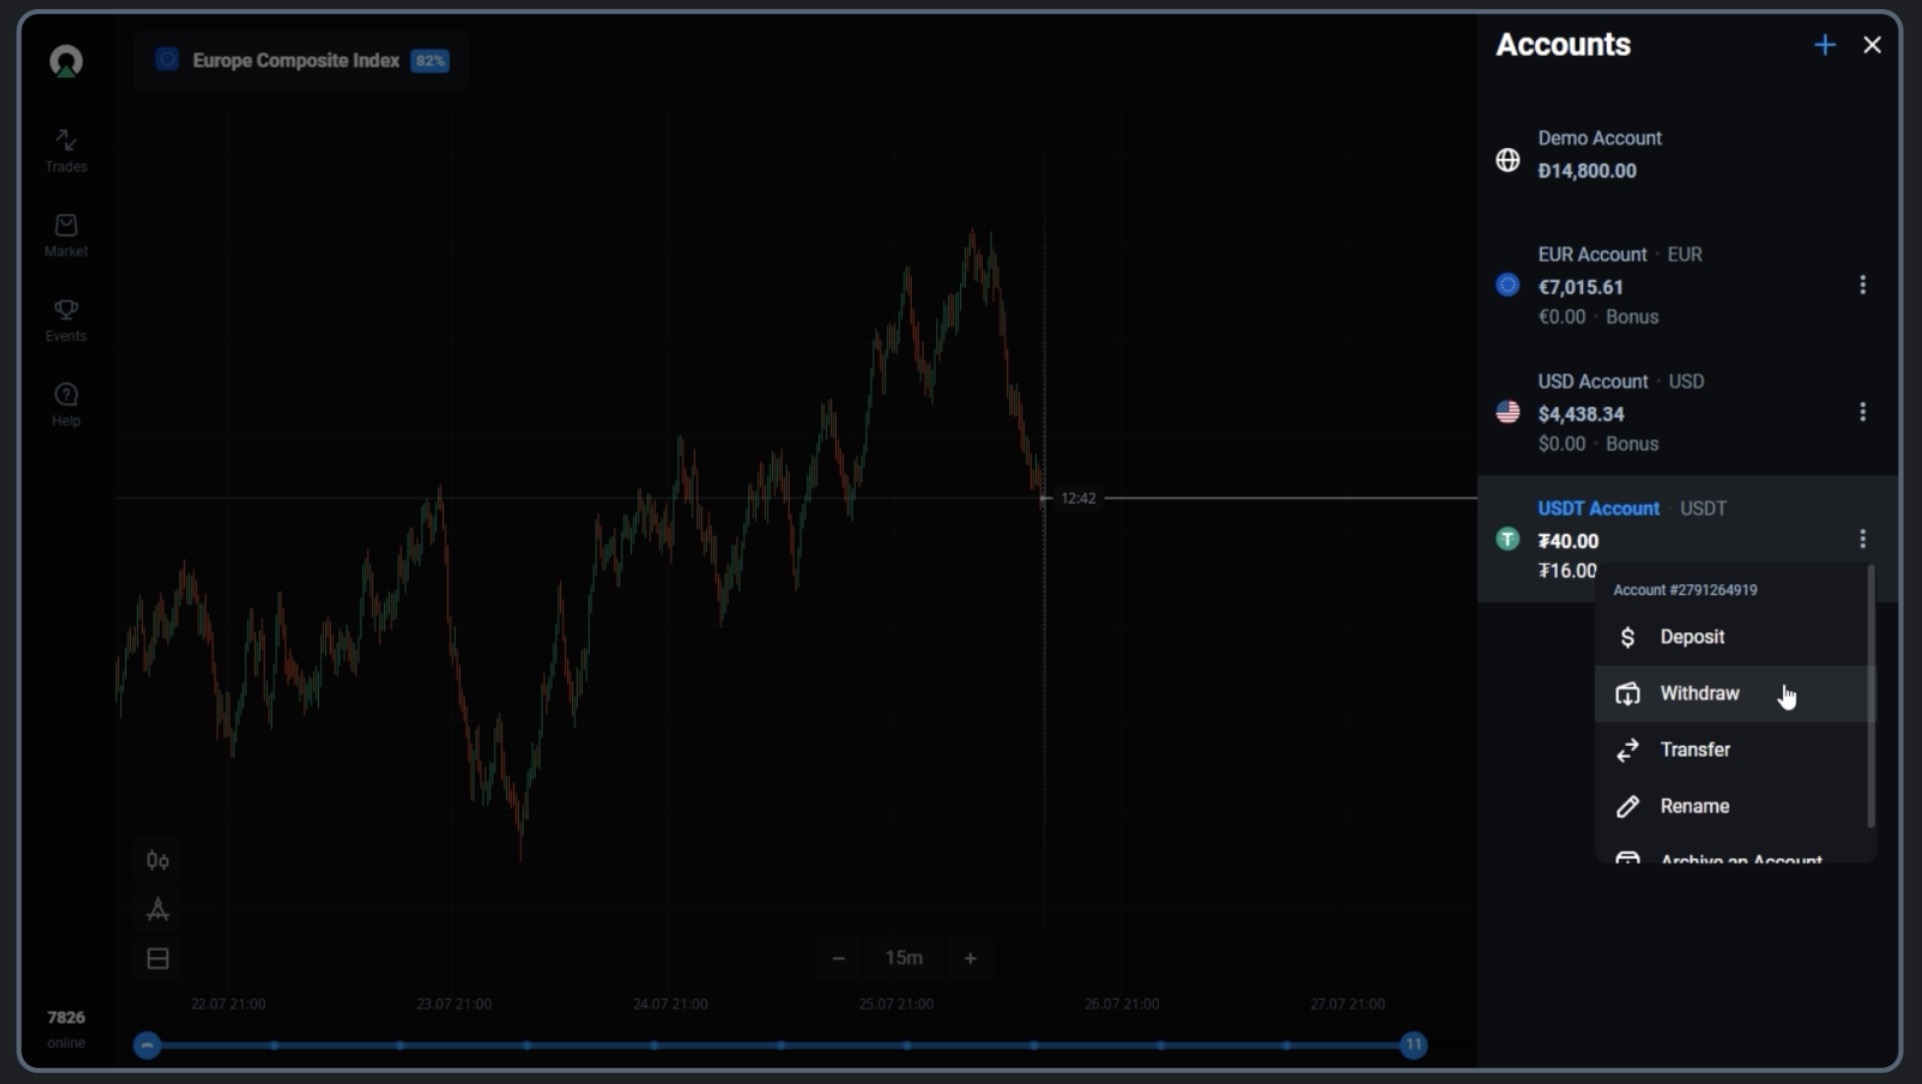Close the Accounts panel
This screenshot has width=1922, height=1084.
pyautogui.click(x=1872, y=45)
